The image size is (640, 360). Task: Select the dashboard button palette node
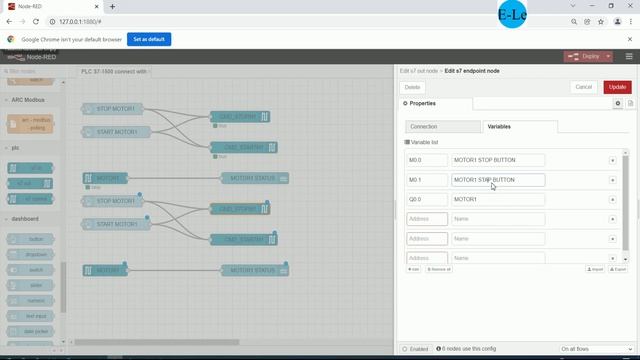(x=30, y=239)
